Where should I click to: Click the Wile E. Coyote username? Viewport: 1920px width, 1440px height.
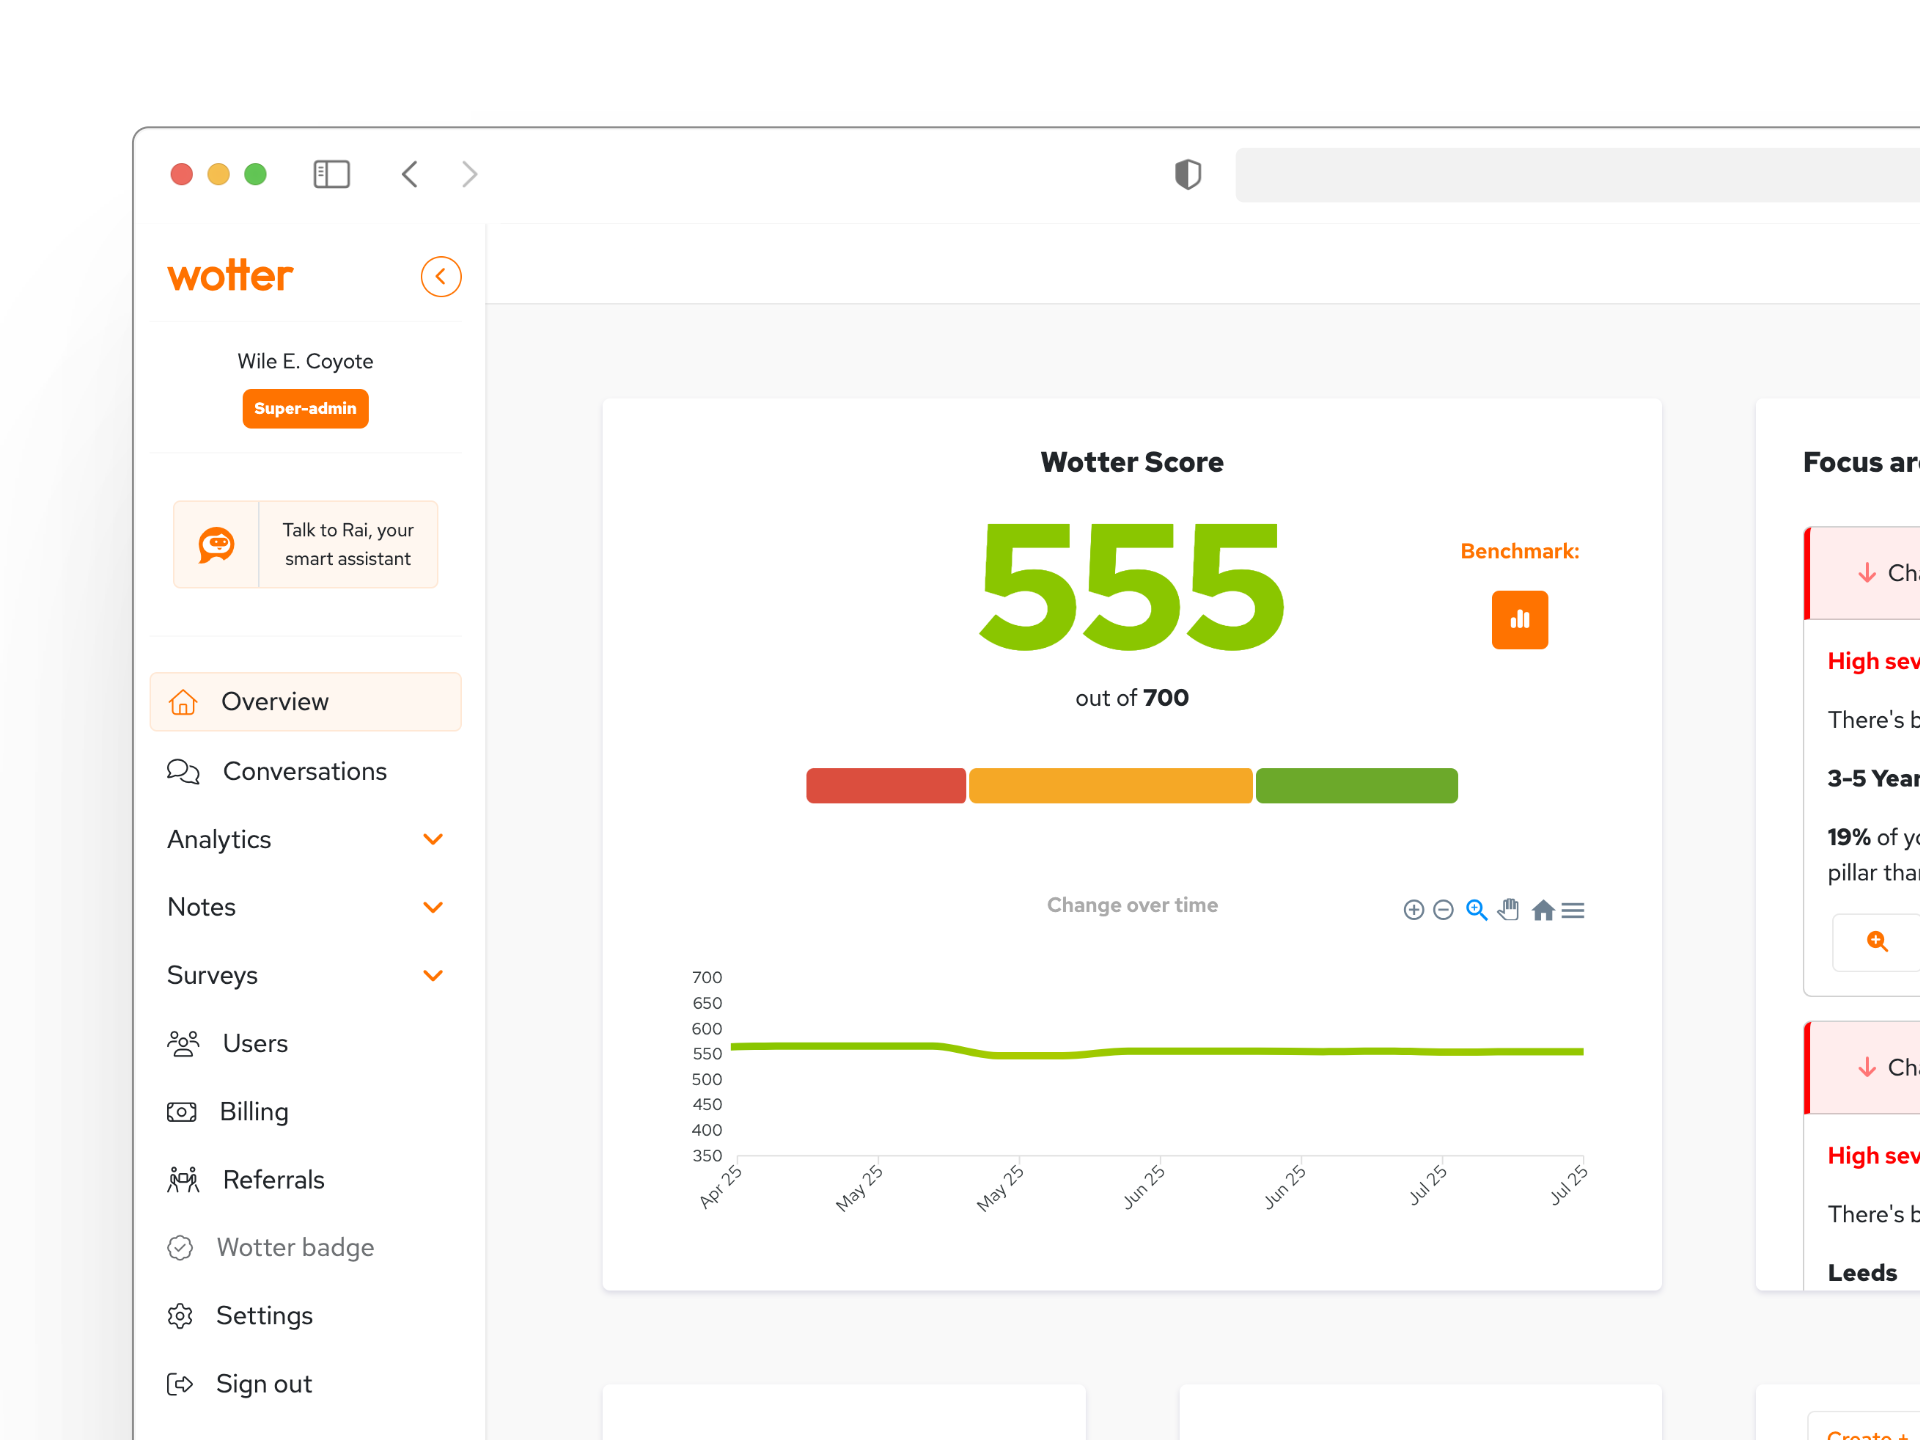tap(305, 361)
